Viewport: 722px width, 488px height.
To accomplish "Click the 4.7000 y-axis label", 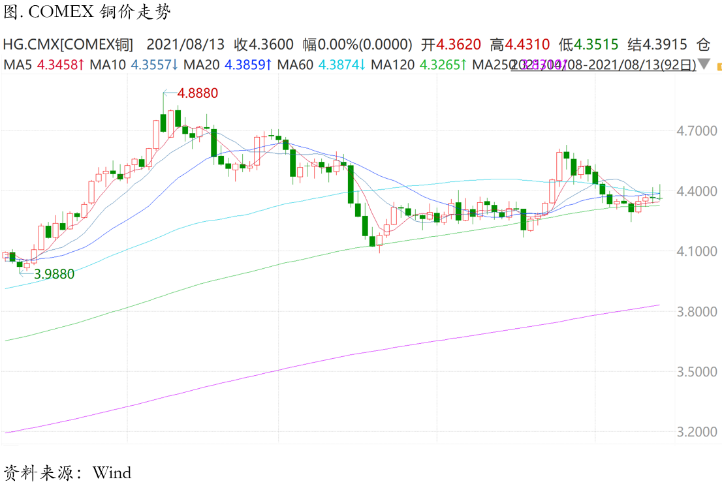I will pyautogui.click(x=697, y=131).
